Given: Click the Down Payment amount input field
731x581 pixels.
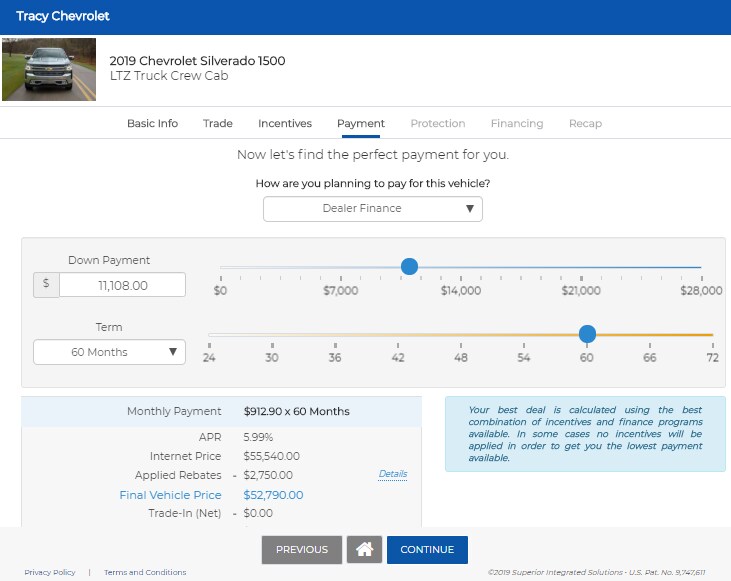Looking at the screenshot, I should [123, 285].
